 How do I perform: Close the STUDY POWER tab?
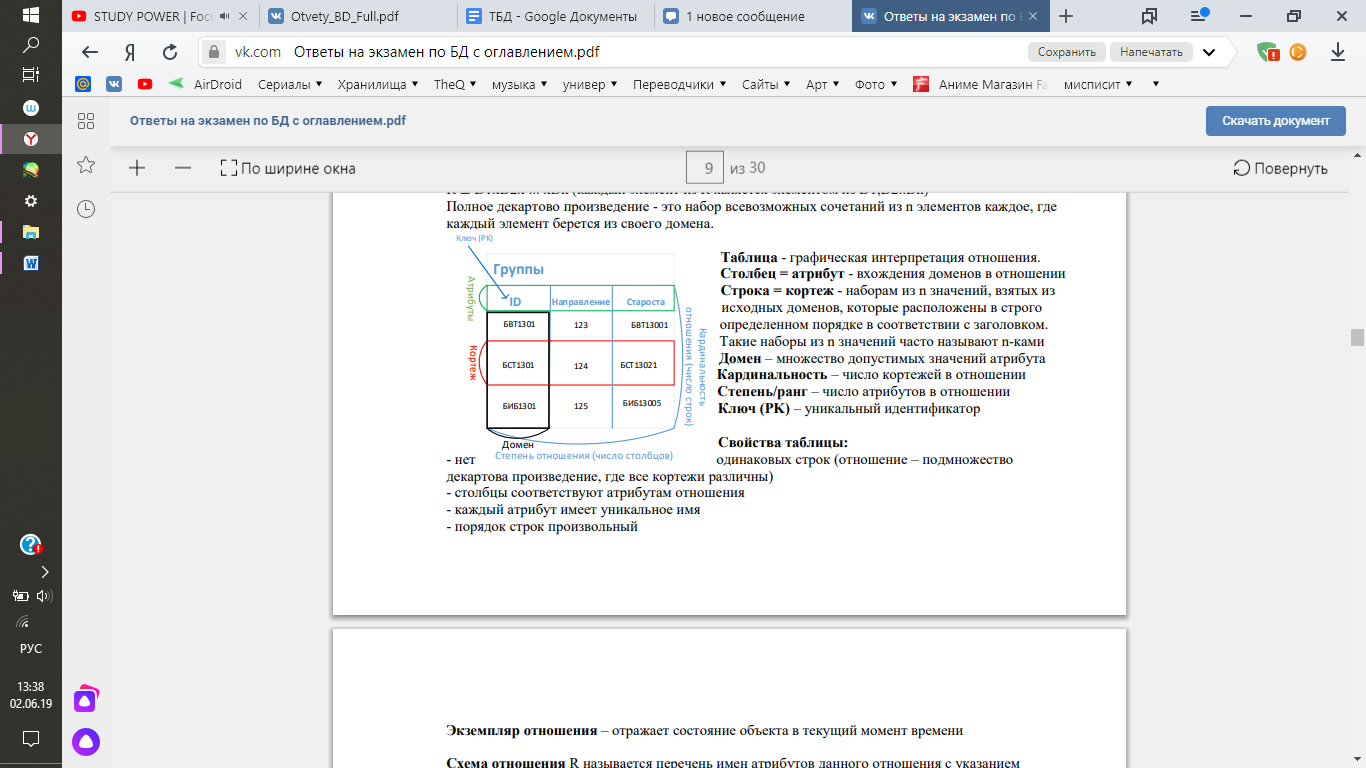[x=244, y=16]
